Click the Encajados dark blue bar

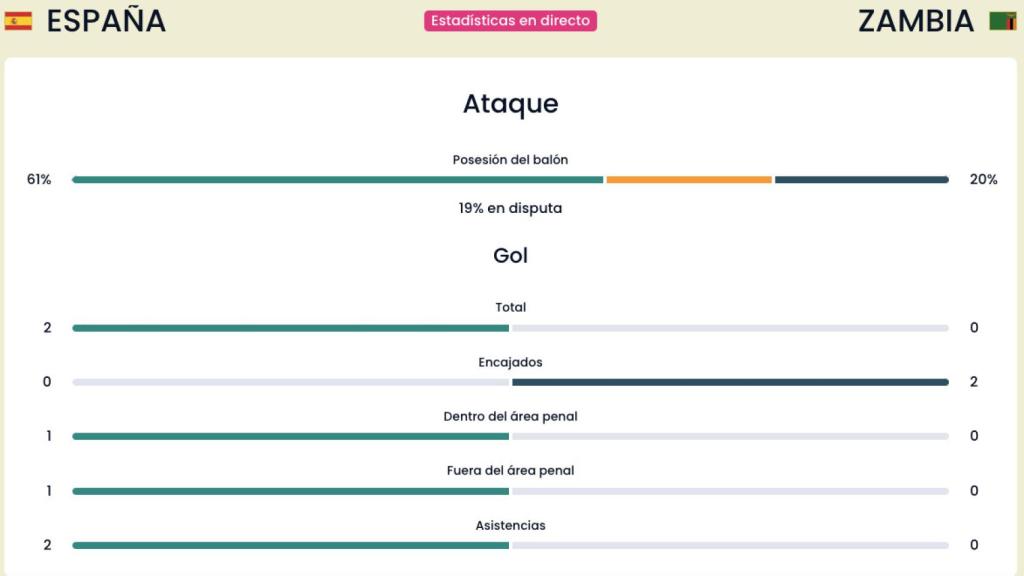click(730, 382)
